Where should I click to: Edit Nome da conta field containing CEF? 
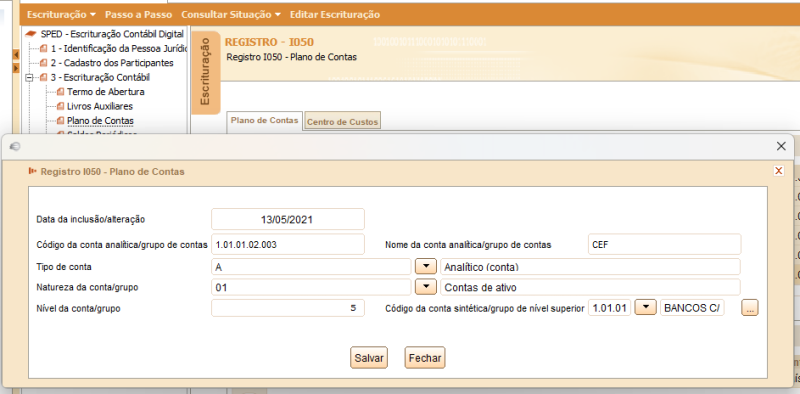(x=664, y=244)
